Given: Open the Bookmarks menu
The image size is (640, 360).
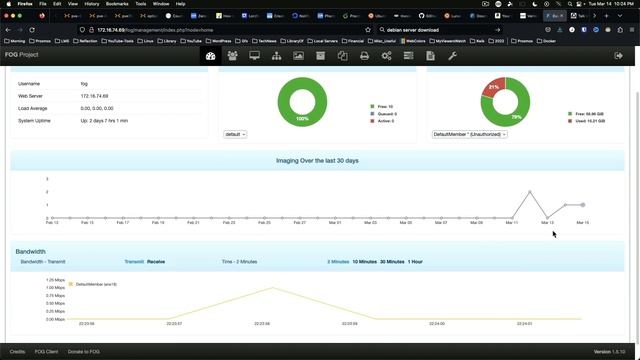Looking at the screenshot, I should tap(117, 4).
